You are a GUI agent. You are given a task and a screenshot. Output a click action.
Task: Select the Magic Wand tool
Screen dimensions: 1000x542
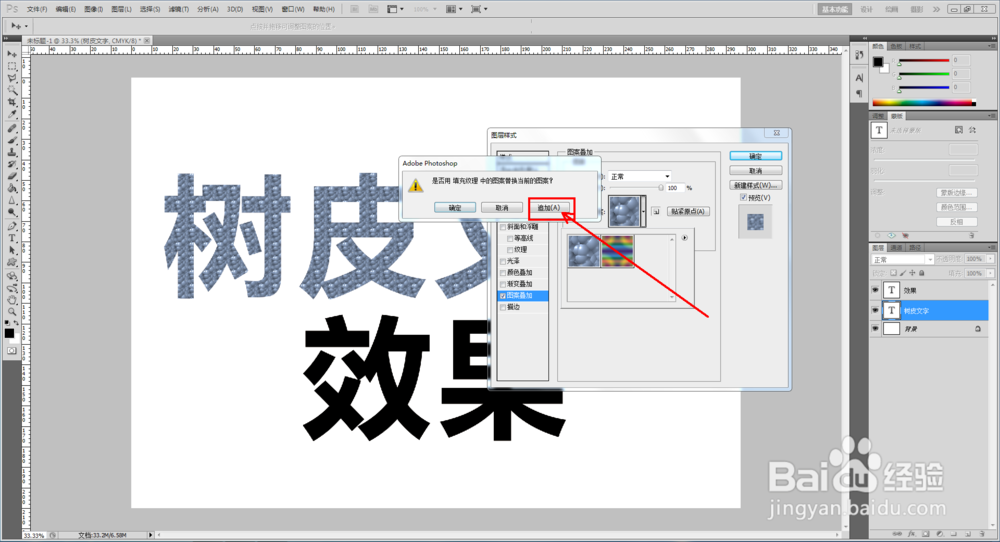(x=11, y=91)
